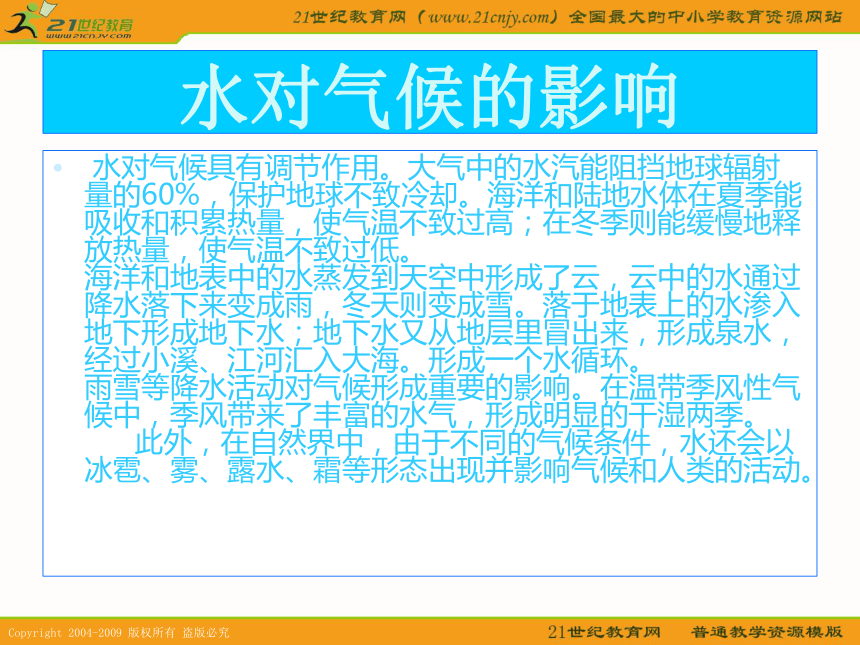Click line starting 冰雹、雾、露水、霜
The image size is (860, 645).
tap(448, 471)
